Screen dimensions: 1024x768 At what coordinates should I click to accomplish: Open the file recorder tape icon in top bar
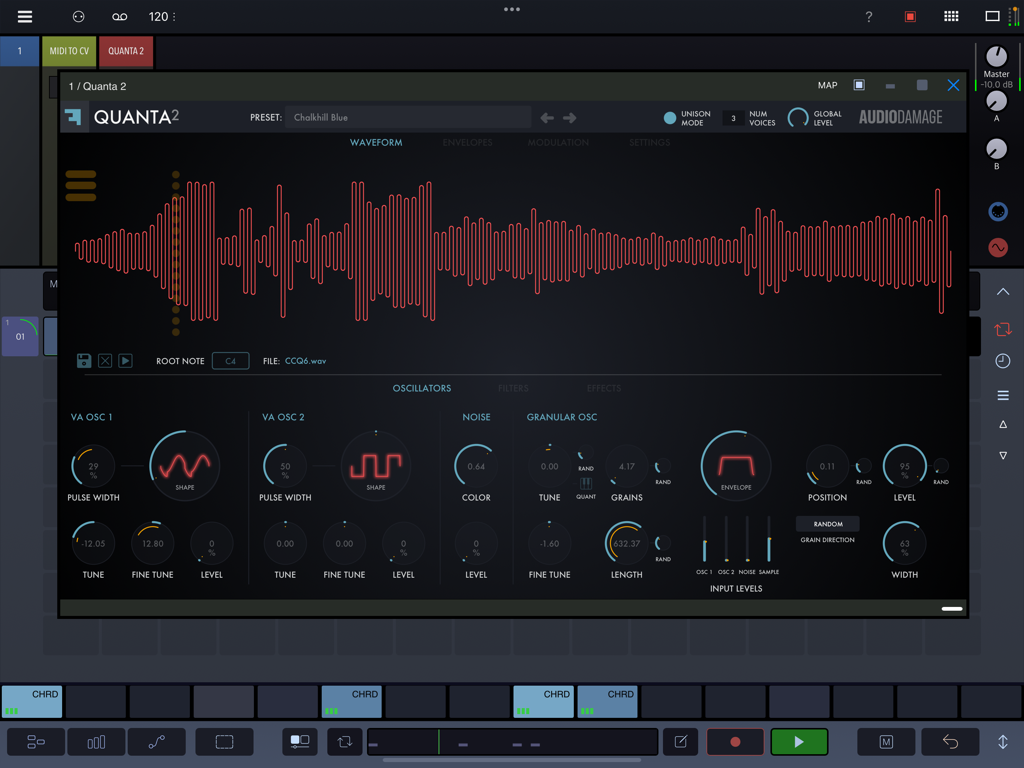point(119,16)
